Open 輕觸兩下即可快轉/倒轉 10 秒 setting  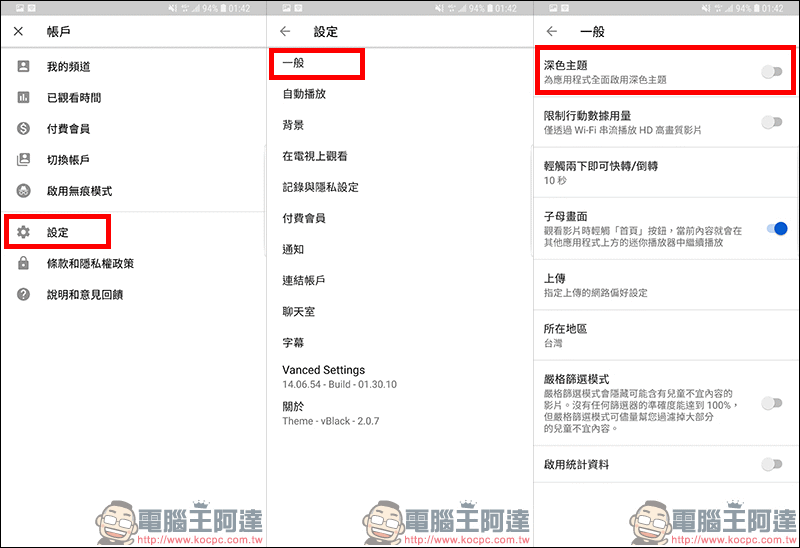(665, 172)
